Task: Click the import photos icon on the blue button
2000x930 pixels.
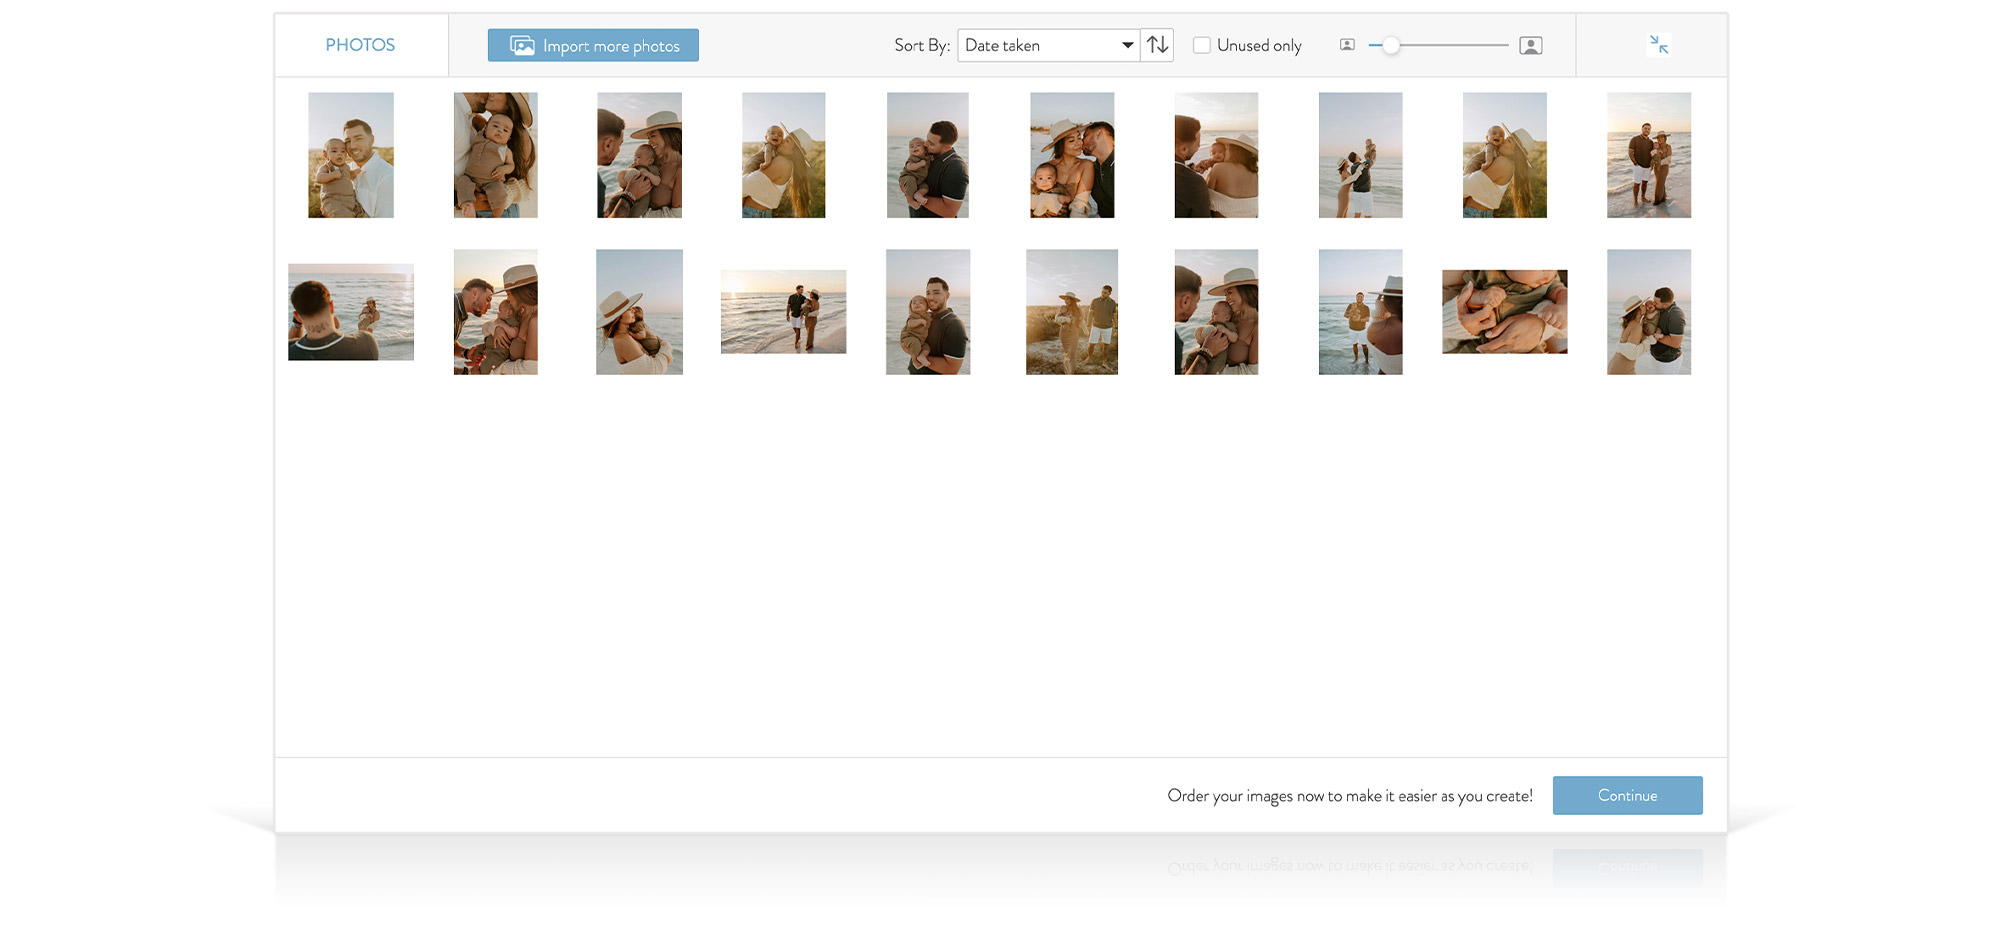Action: pyautogui.click(x=521, y=45)
